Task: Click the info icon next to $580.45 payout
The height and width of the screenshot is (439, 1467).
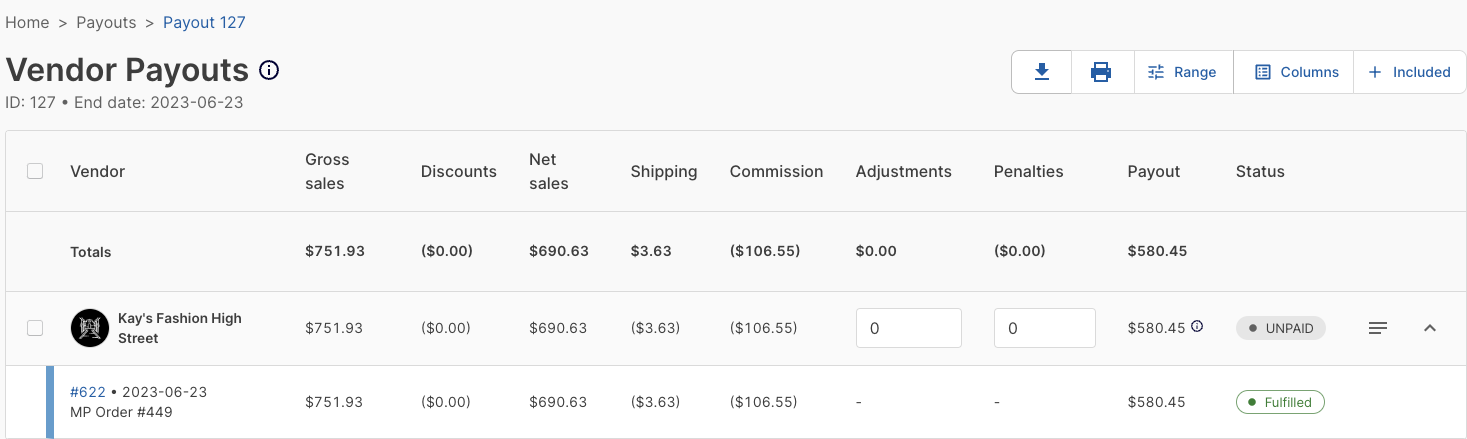Action: tap(1197, 326)
